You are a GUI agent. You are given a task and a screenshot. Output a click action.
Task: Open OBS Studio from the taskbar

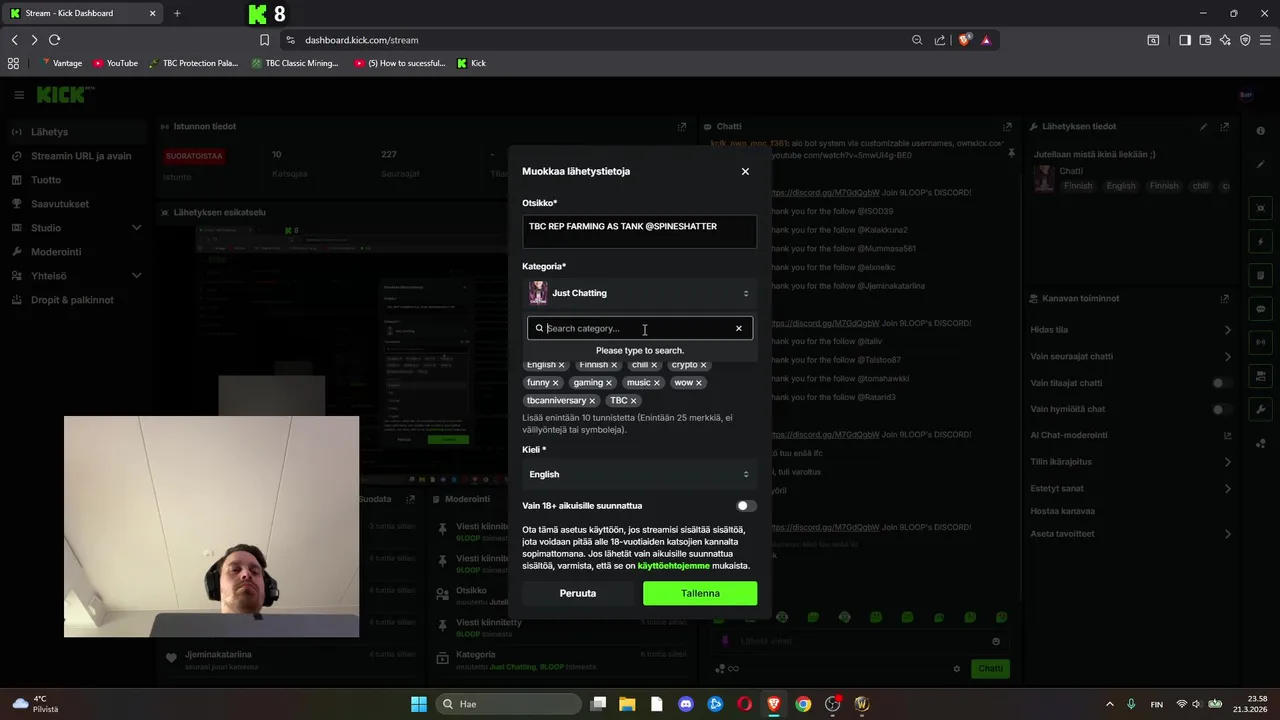click(833, 704)
